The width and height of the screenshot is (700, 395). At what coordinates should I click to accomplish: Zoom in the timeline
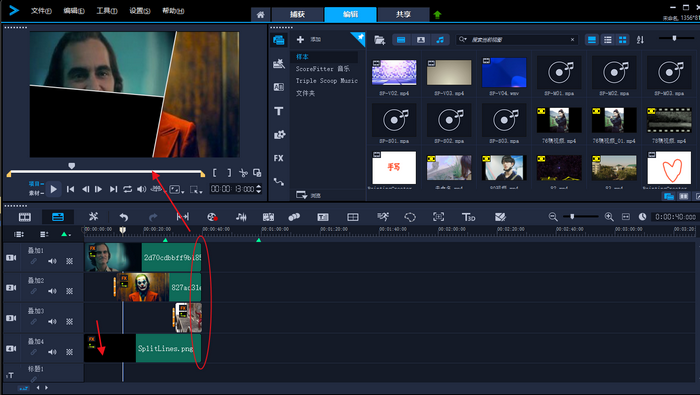tap(608, 217)
